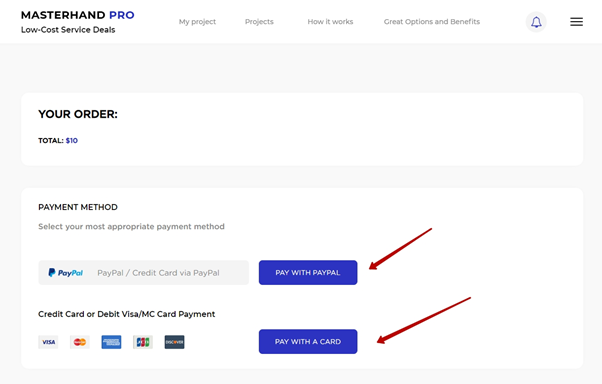This screenshot has width=602, height=384.
Task: Select the Visa card icon
Action: point(48,342)
